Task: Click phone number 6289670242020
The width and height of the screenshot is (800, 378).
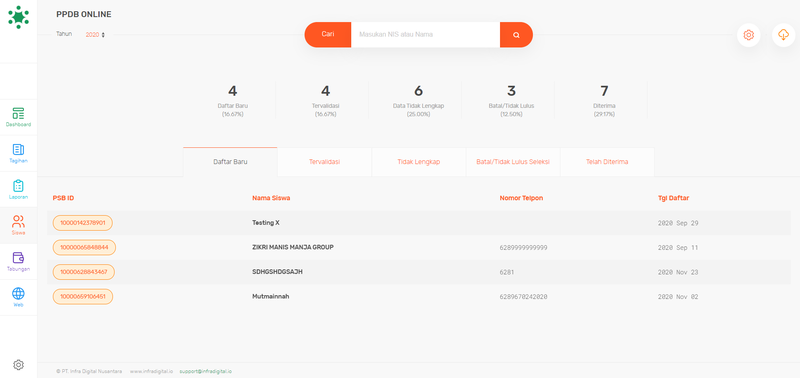Action: point(523,297)
